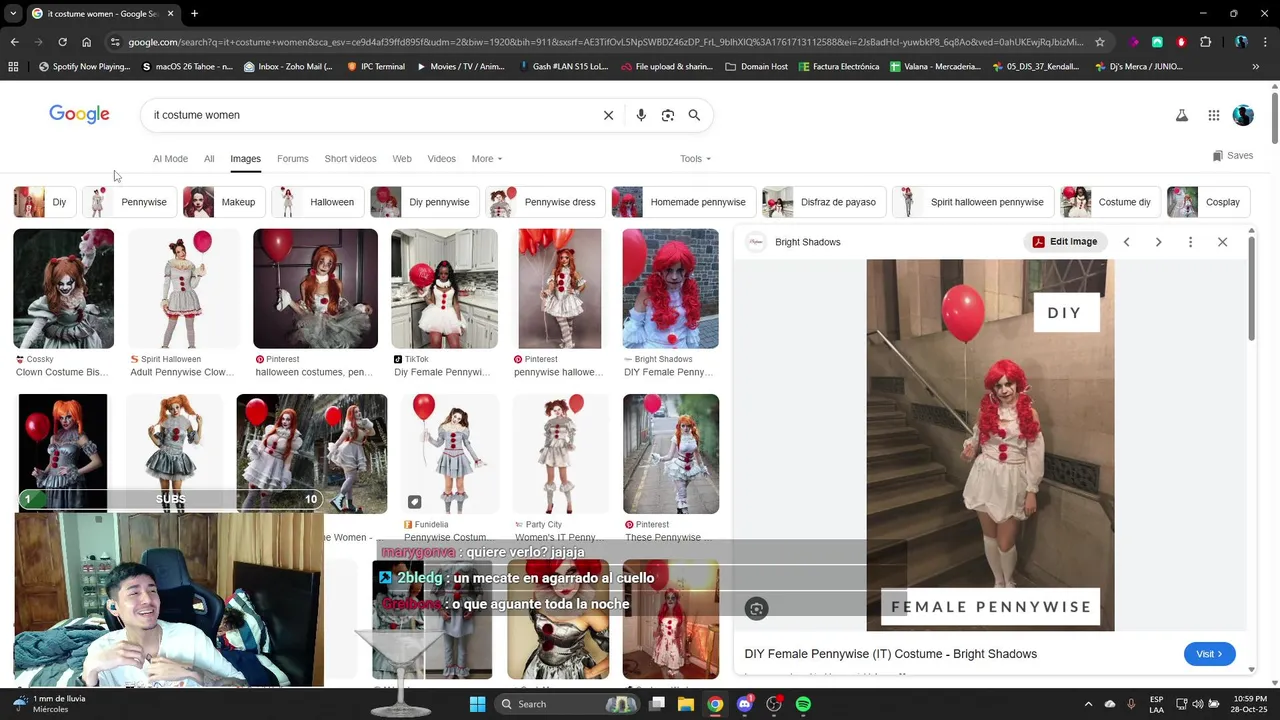Open the Web results tab
Viewport: 1280px width, 720px height.
(x=402, y=159)
